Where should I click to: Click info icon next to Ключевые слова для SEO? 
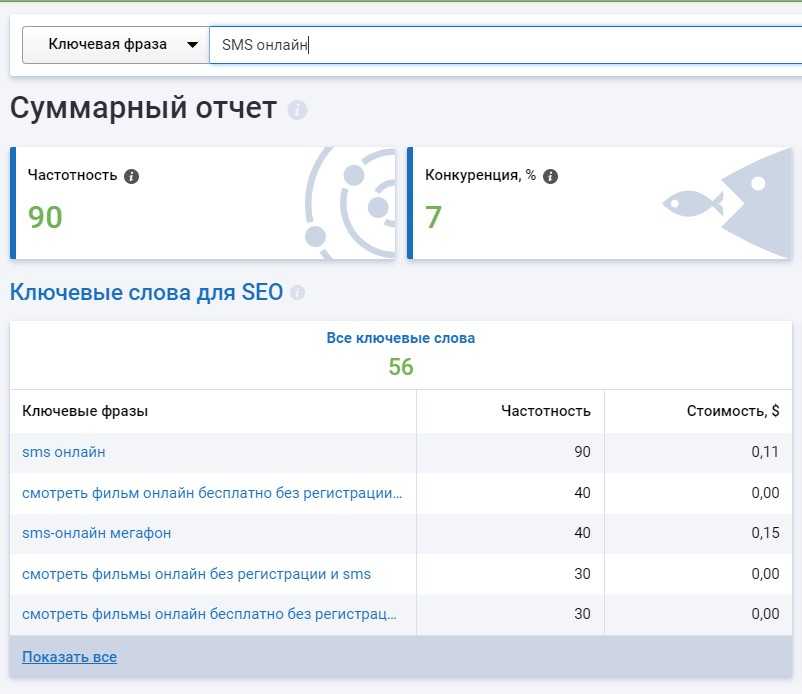coord(297,293)
